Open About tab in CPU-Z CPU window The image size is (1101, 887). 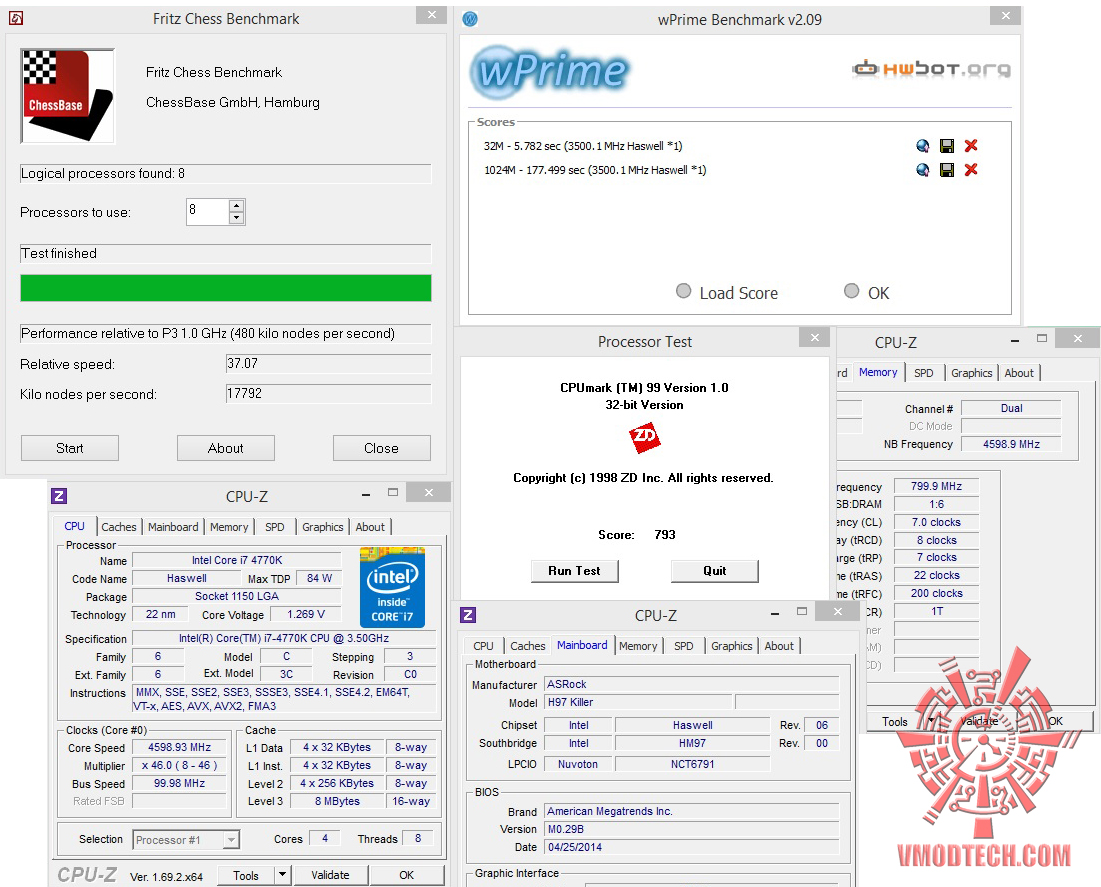(x=370, y=527)
